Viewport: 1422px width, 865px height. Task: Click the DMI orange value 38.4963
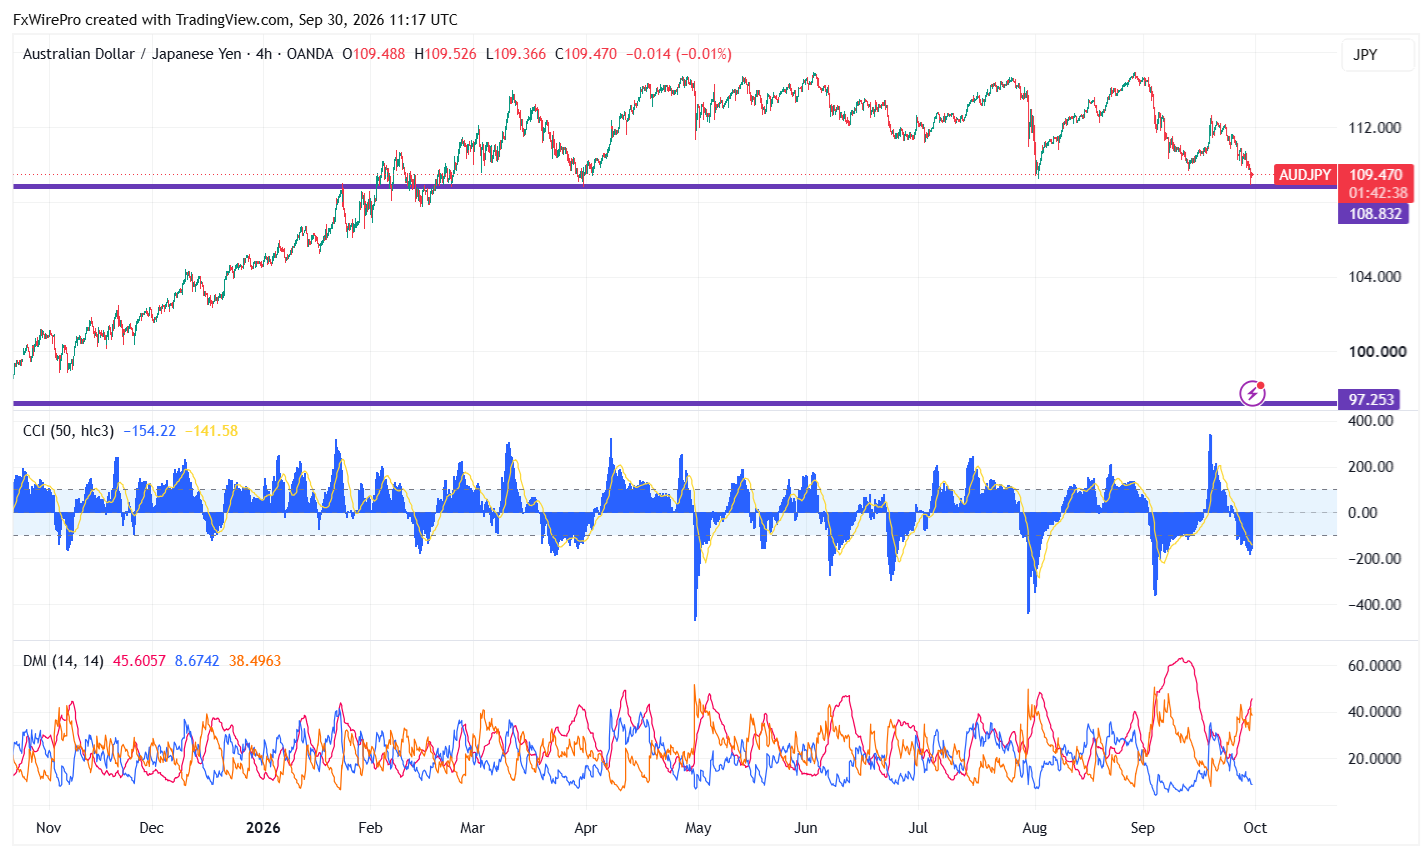[x=254, y=661]
